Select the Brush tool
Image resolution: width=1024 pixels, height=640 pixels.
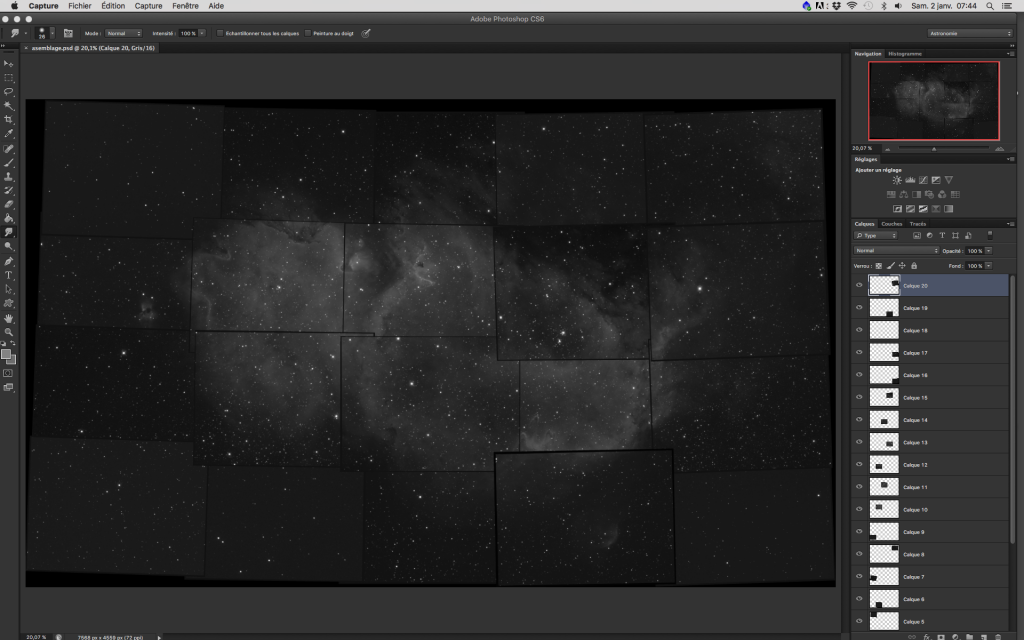point(8,163)
